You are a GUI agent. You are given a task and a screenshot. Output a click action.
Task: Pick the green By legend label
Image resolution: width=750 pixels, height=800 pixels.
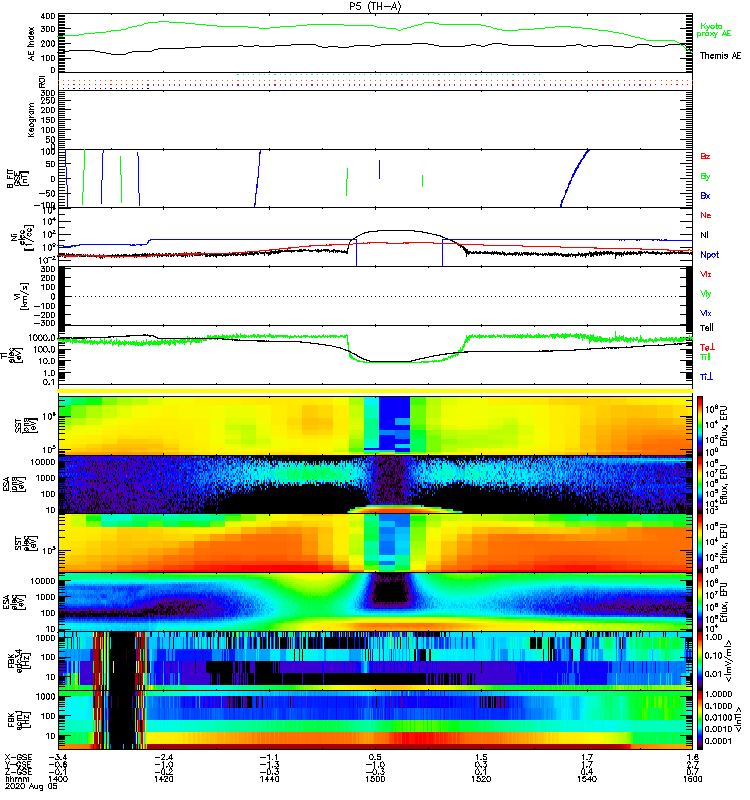pos(706,176)
